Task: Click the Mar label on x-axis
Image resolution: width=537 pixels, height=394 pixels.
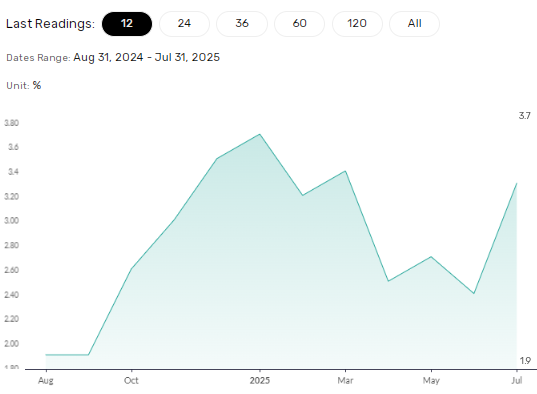Action: 345,380
